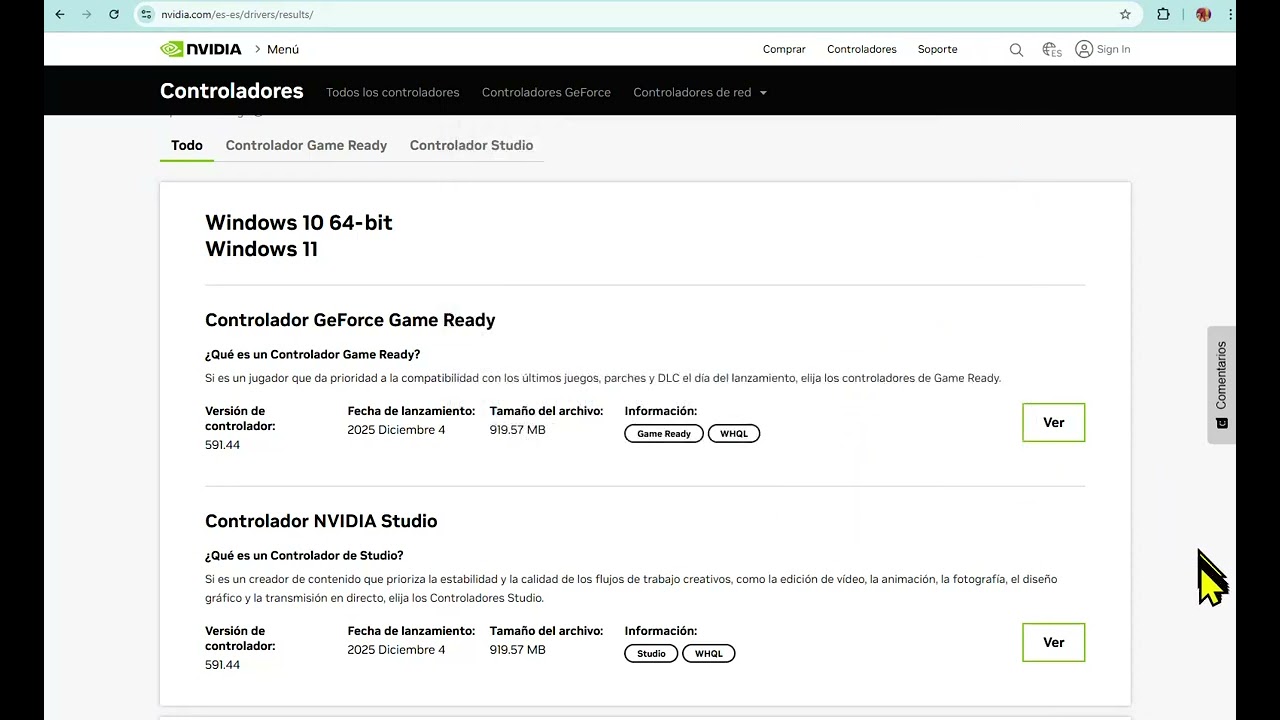Click the Game Ready info badge
This screenshot has height=720, width=1280.
[664, 434]
